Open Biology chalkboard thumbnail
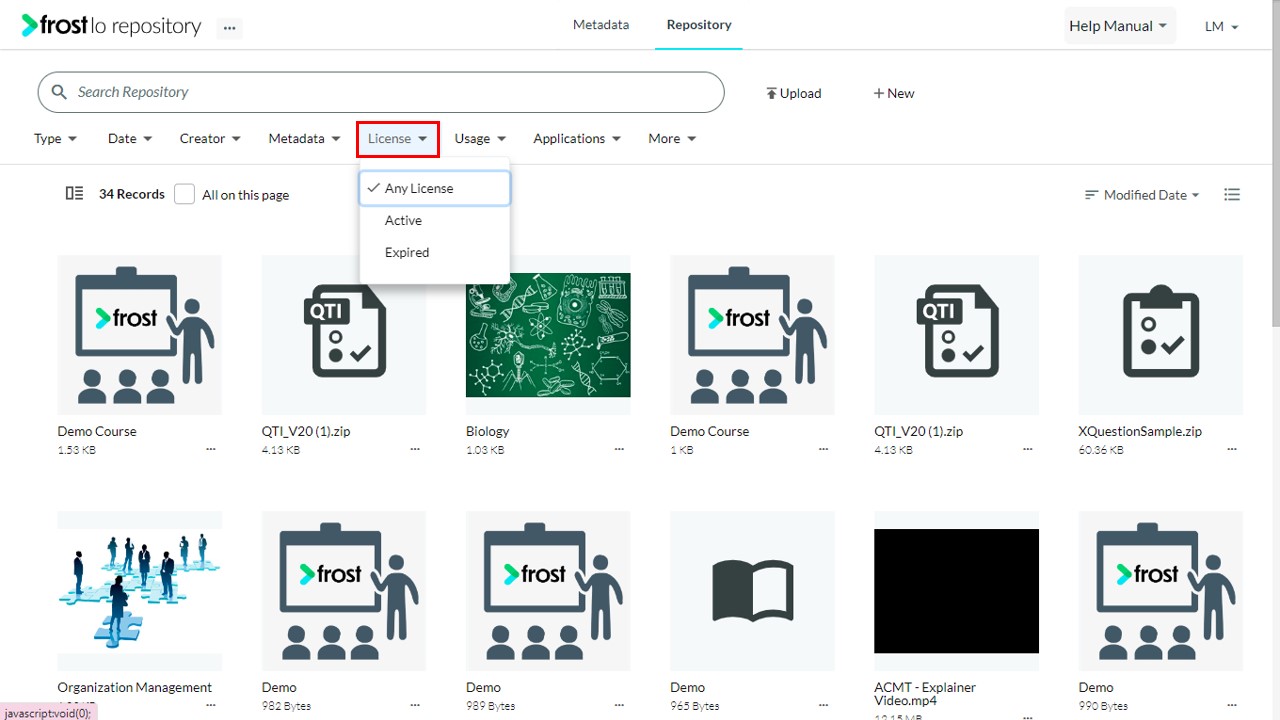Image resolution: width=1280 pixels, height=720 pixels. (x=548, y=335)
